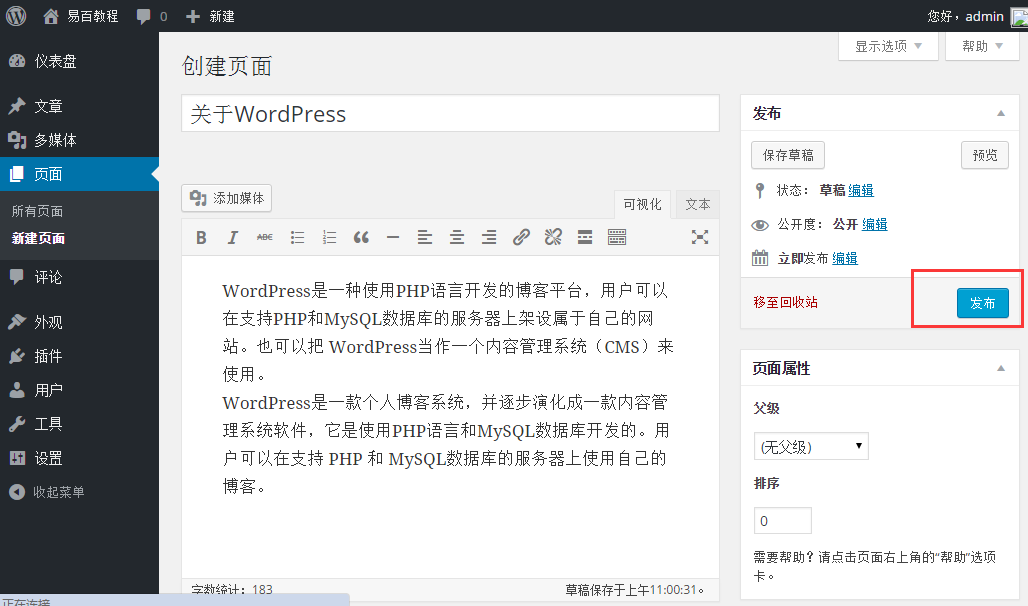Open the 仪表盘 dashboard menu
This screenshot has width=1028, height=606.
tap(79, 61)
